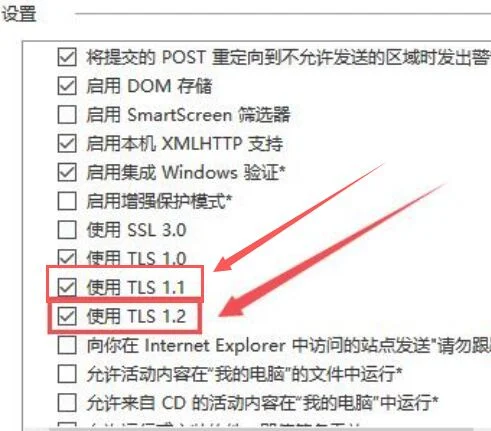Enable 允许活动内容在我的电脑的文件中运行 checkbox

point(67,374)
